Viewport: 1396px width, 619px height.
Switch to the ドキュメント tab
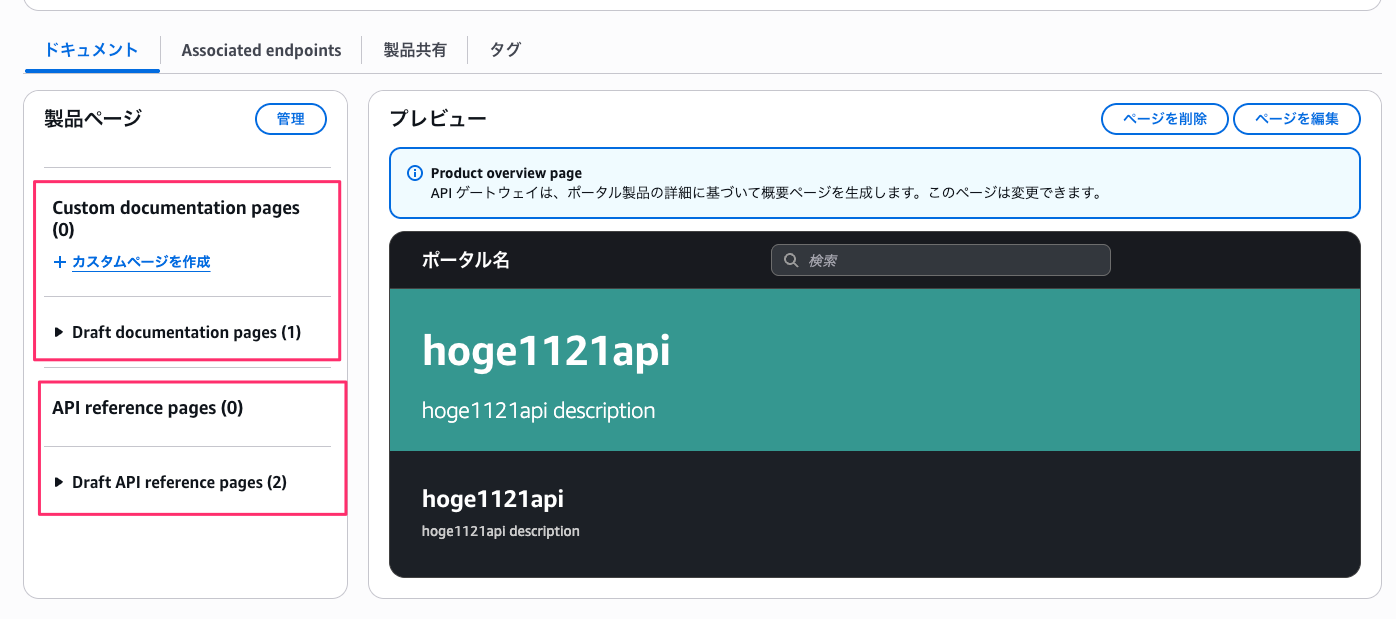click(x=91, y=50)
